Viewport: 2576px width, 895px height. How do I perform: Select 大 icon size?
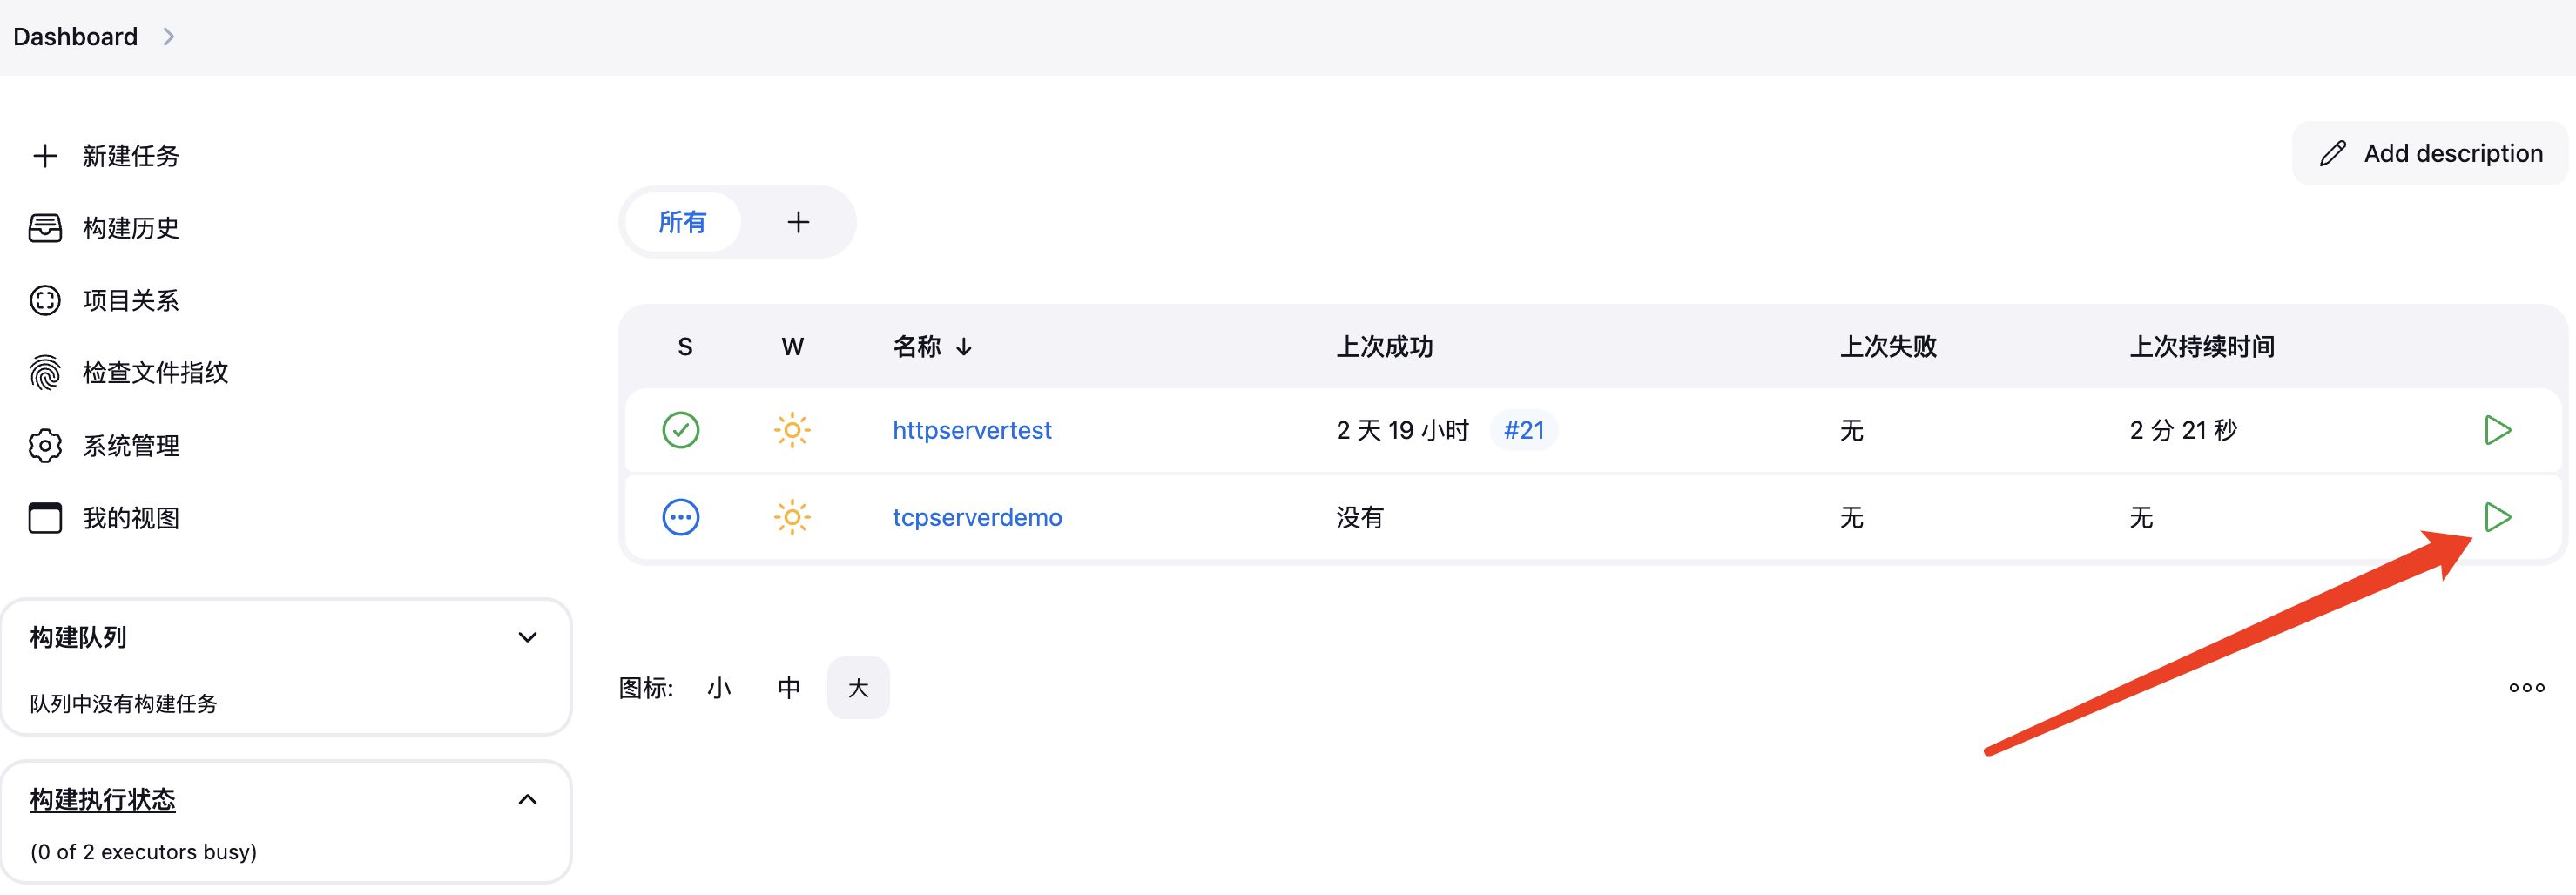(858, 688)
